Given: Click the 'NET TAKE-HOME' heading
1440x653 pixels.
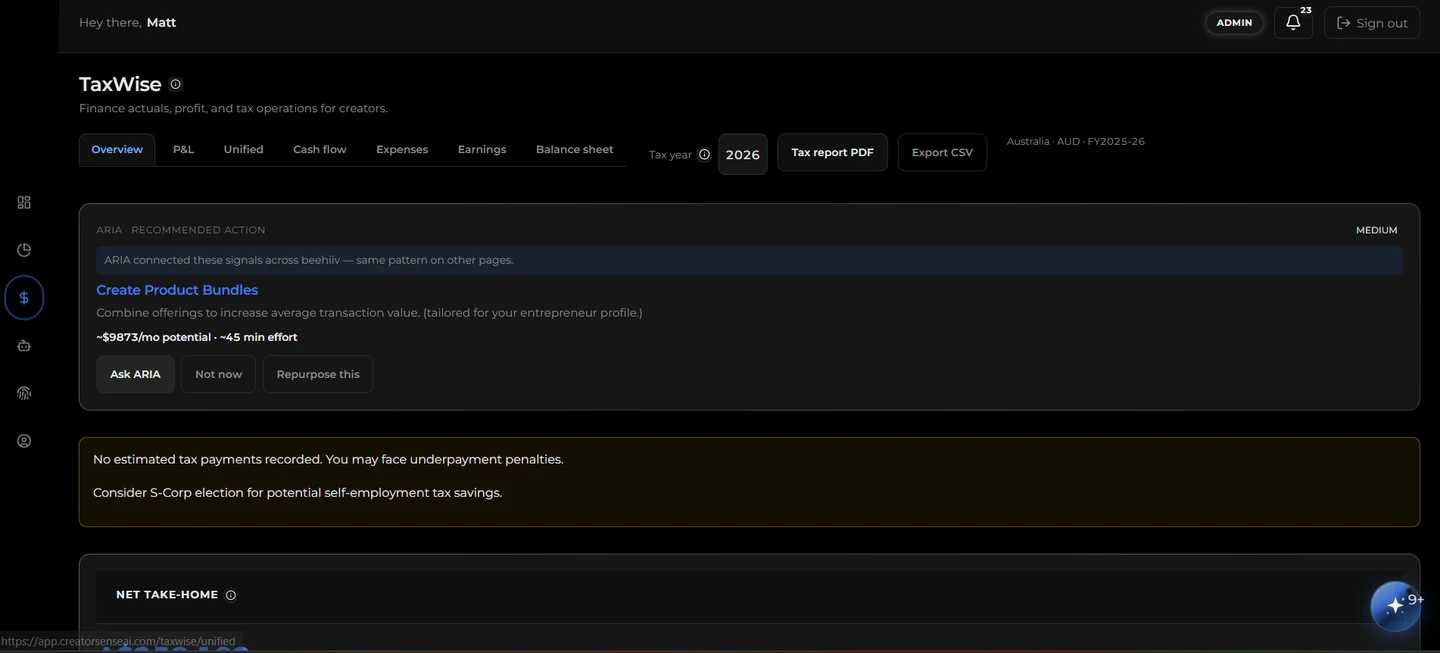Looking at the screenshot, I should coord(167,595).
